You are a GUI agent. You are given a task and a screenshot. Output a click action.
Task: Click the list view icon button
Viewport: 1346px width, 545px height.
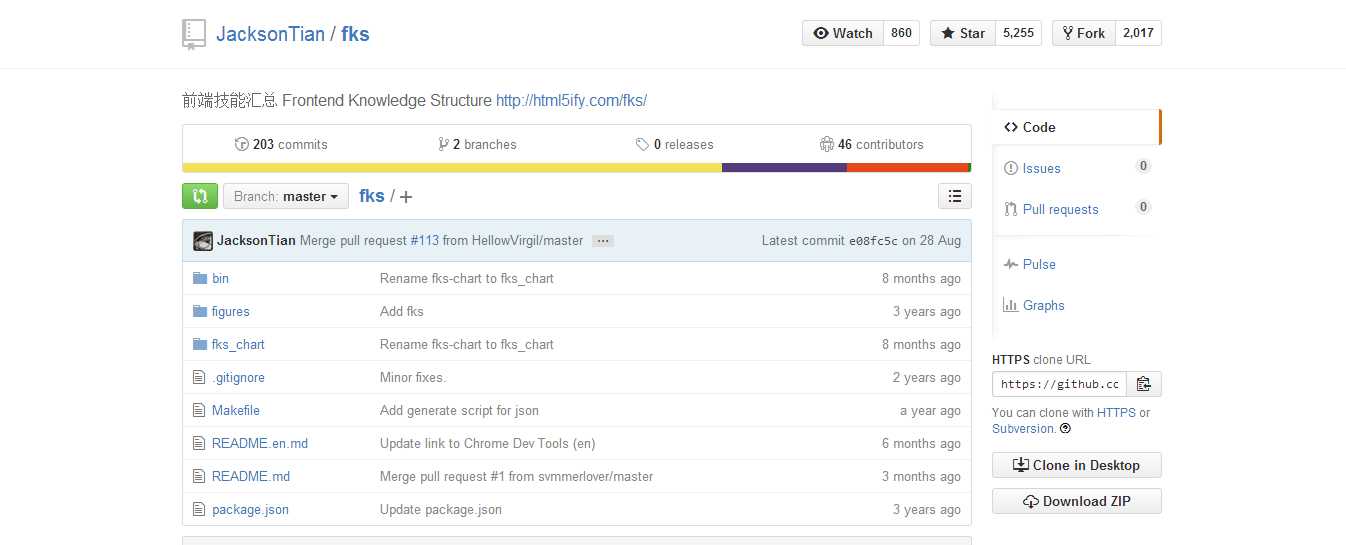(x=955, y=196)
